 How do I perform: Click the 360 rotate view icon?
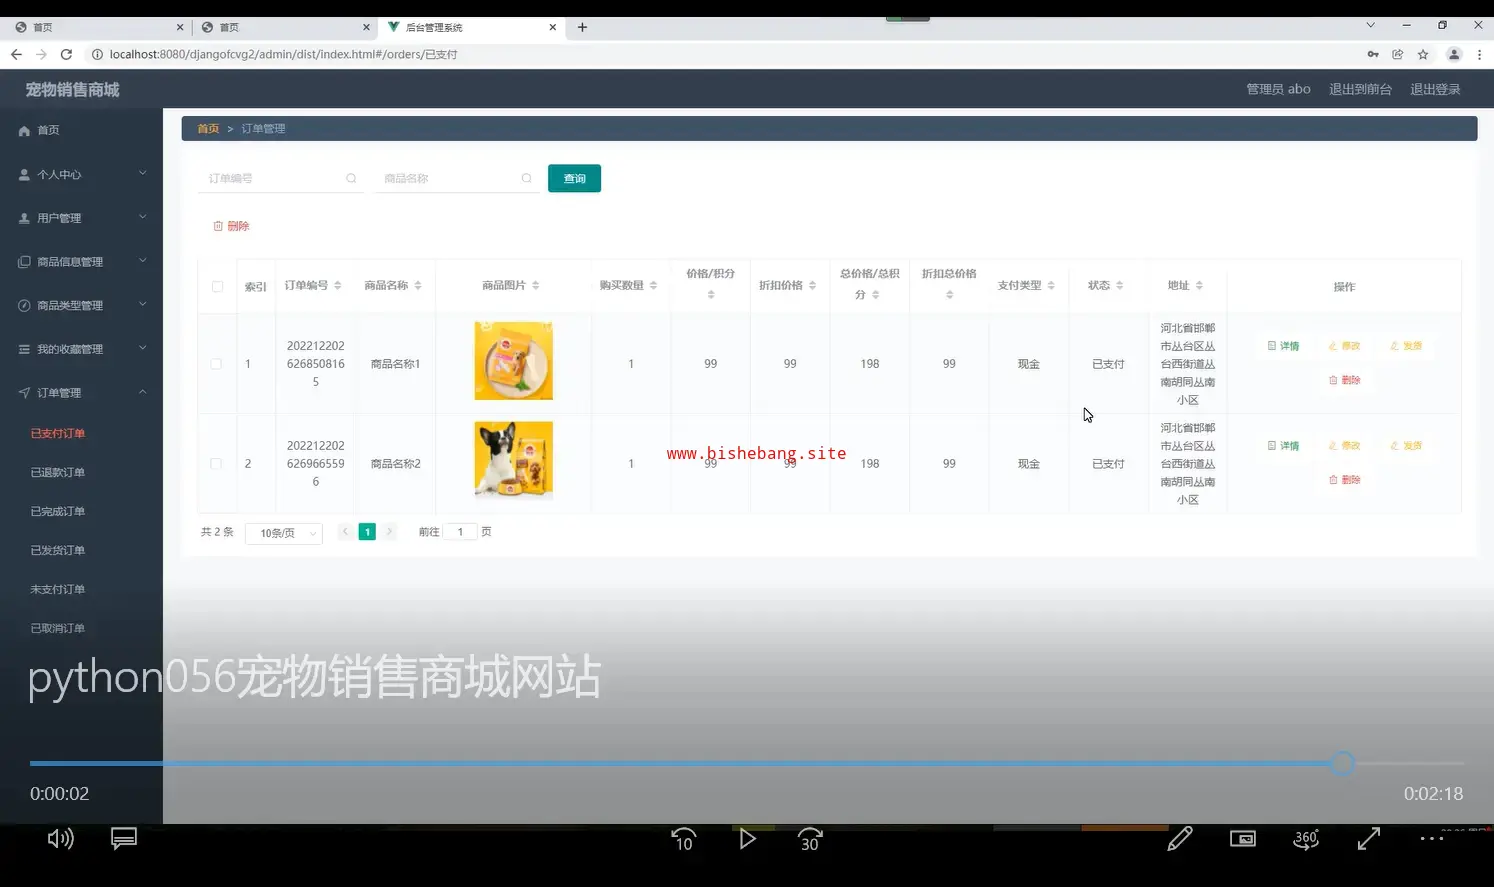coord(1306,839)
